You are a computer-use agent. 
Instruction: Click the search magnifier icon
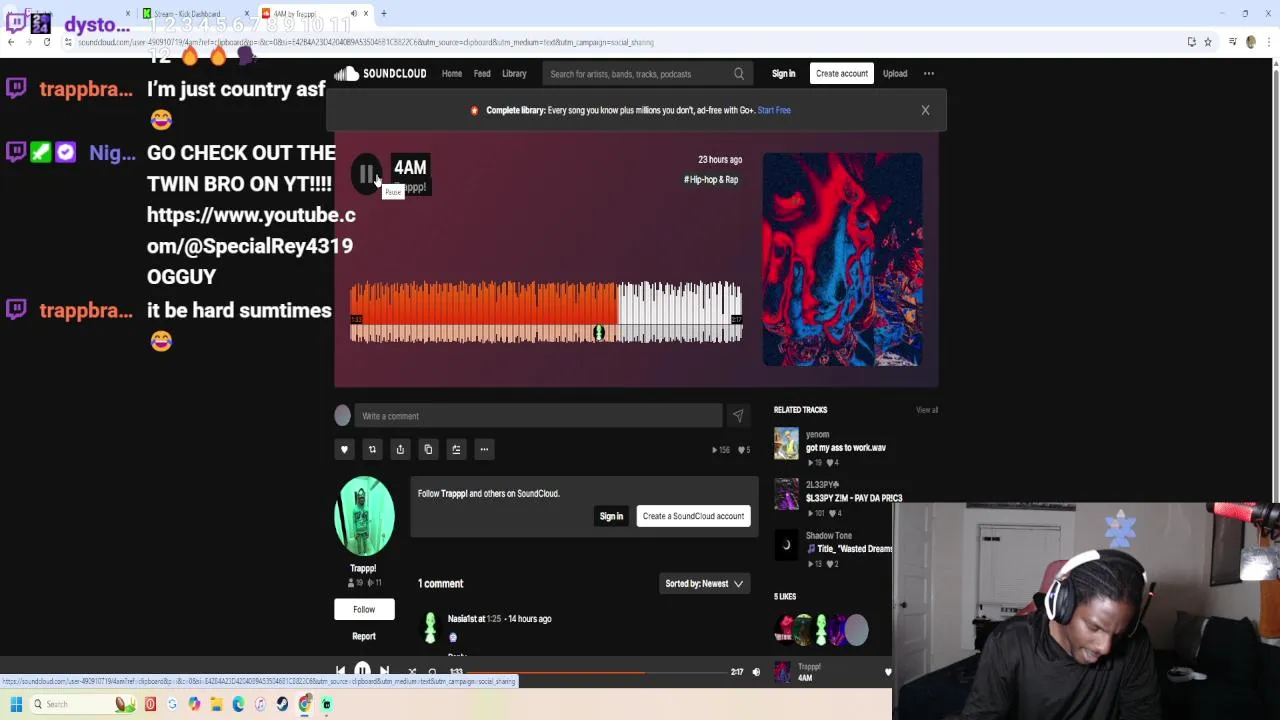pos(739,74)
